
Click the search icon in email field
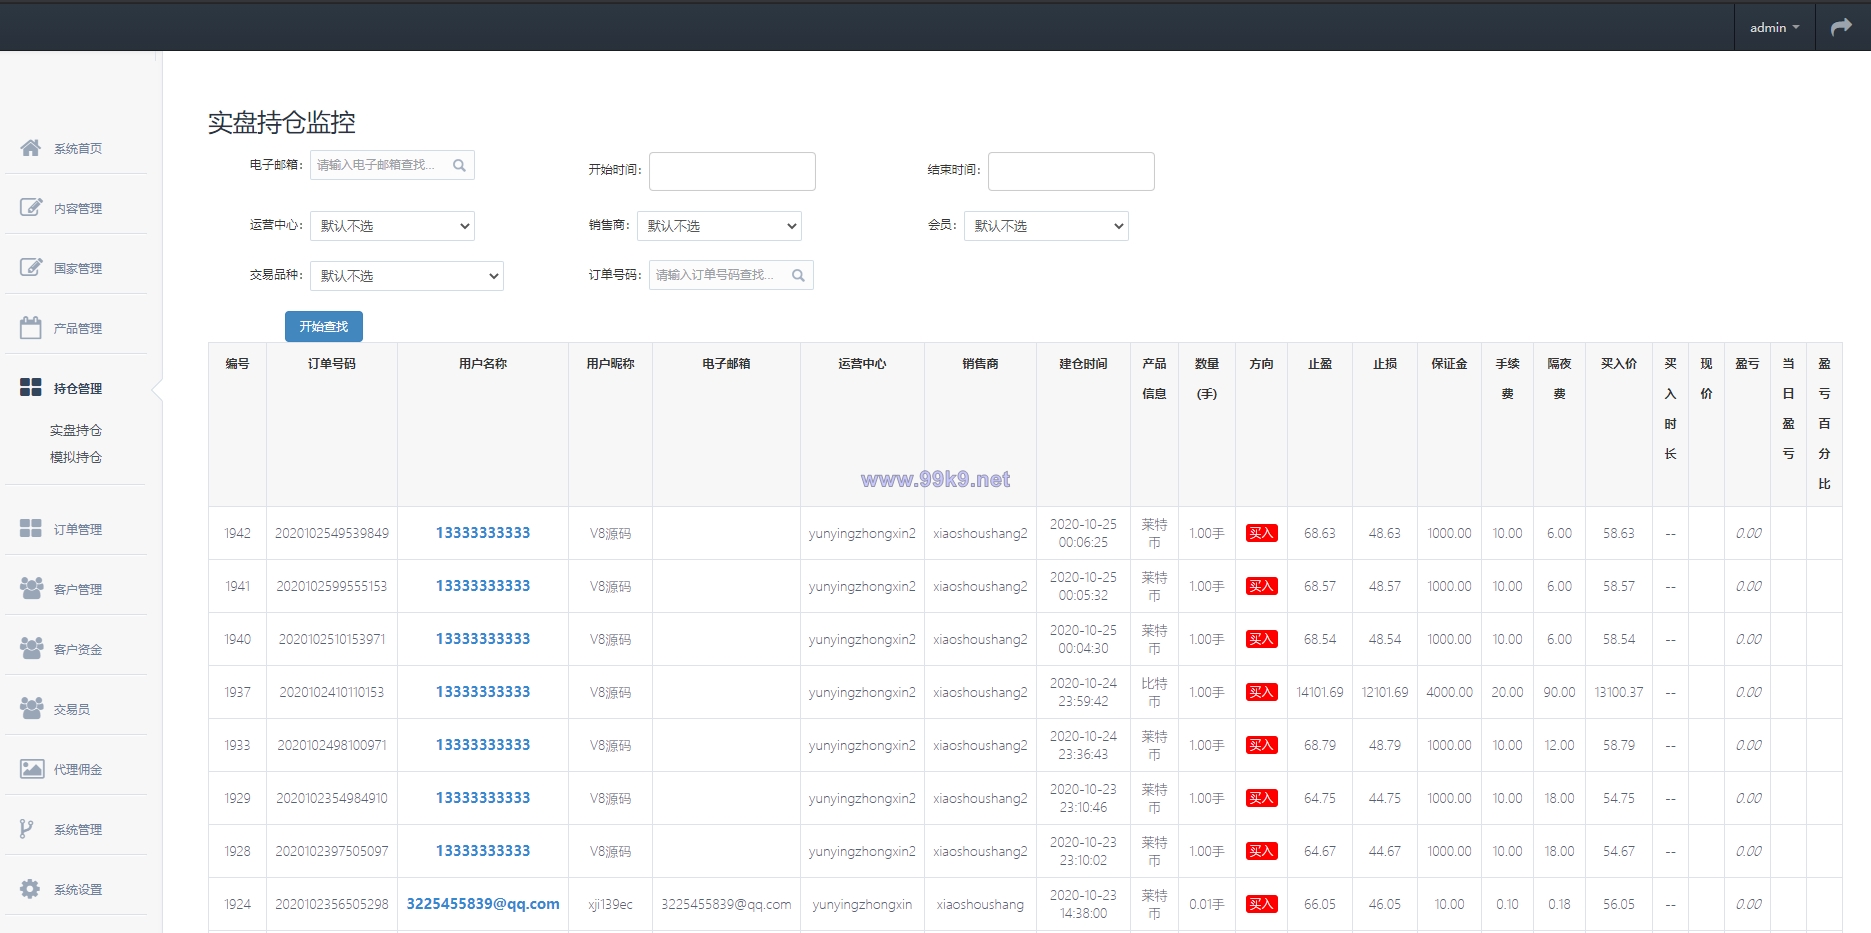tap(459, 165)
